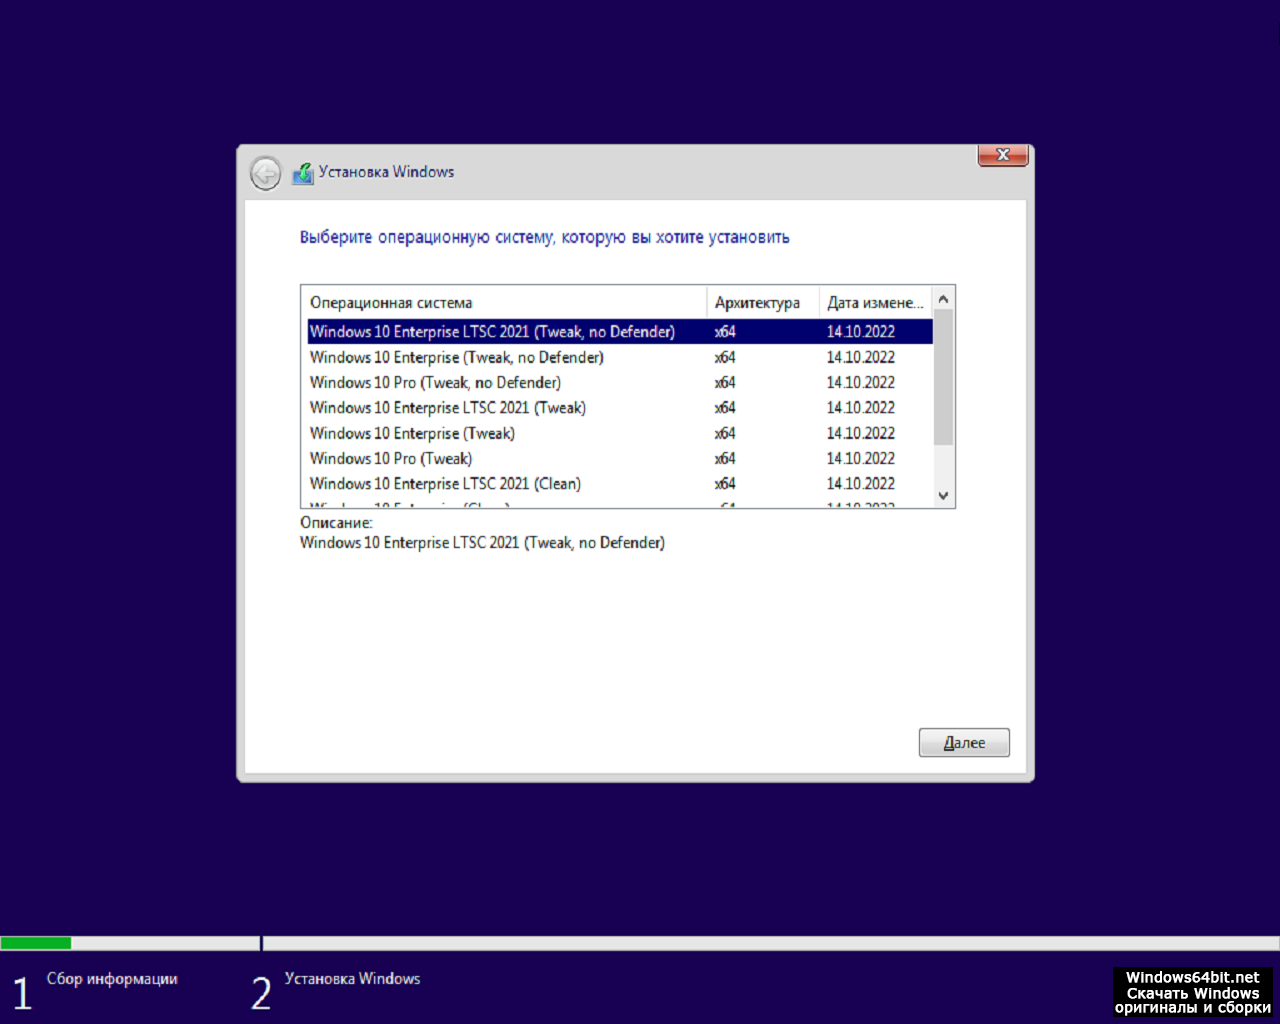The image size is (1280, 1024).
Task: Choose Windows 10 Pro (Tweak) entry
Action: [x=390, y=459]
